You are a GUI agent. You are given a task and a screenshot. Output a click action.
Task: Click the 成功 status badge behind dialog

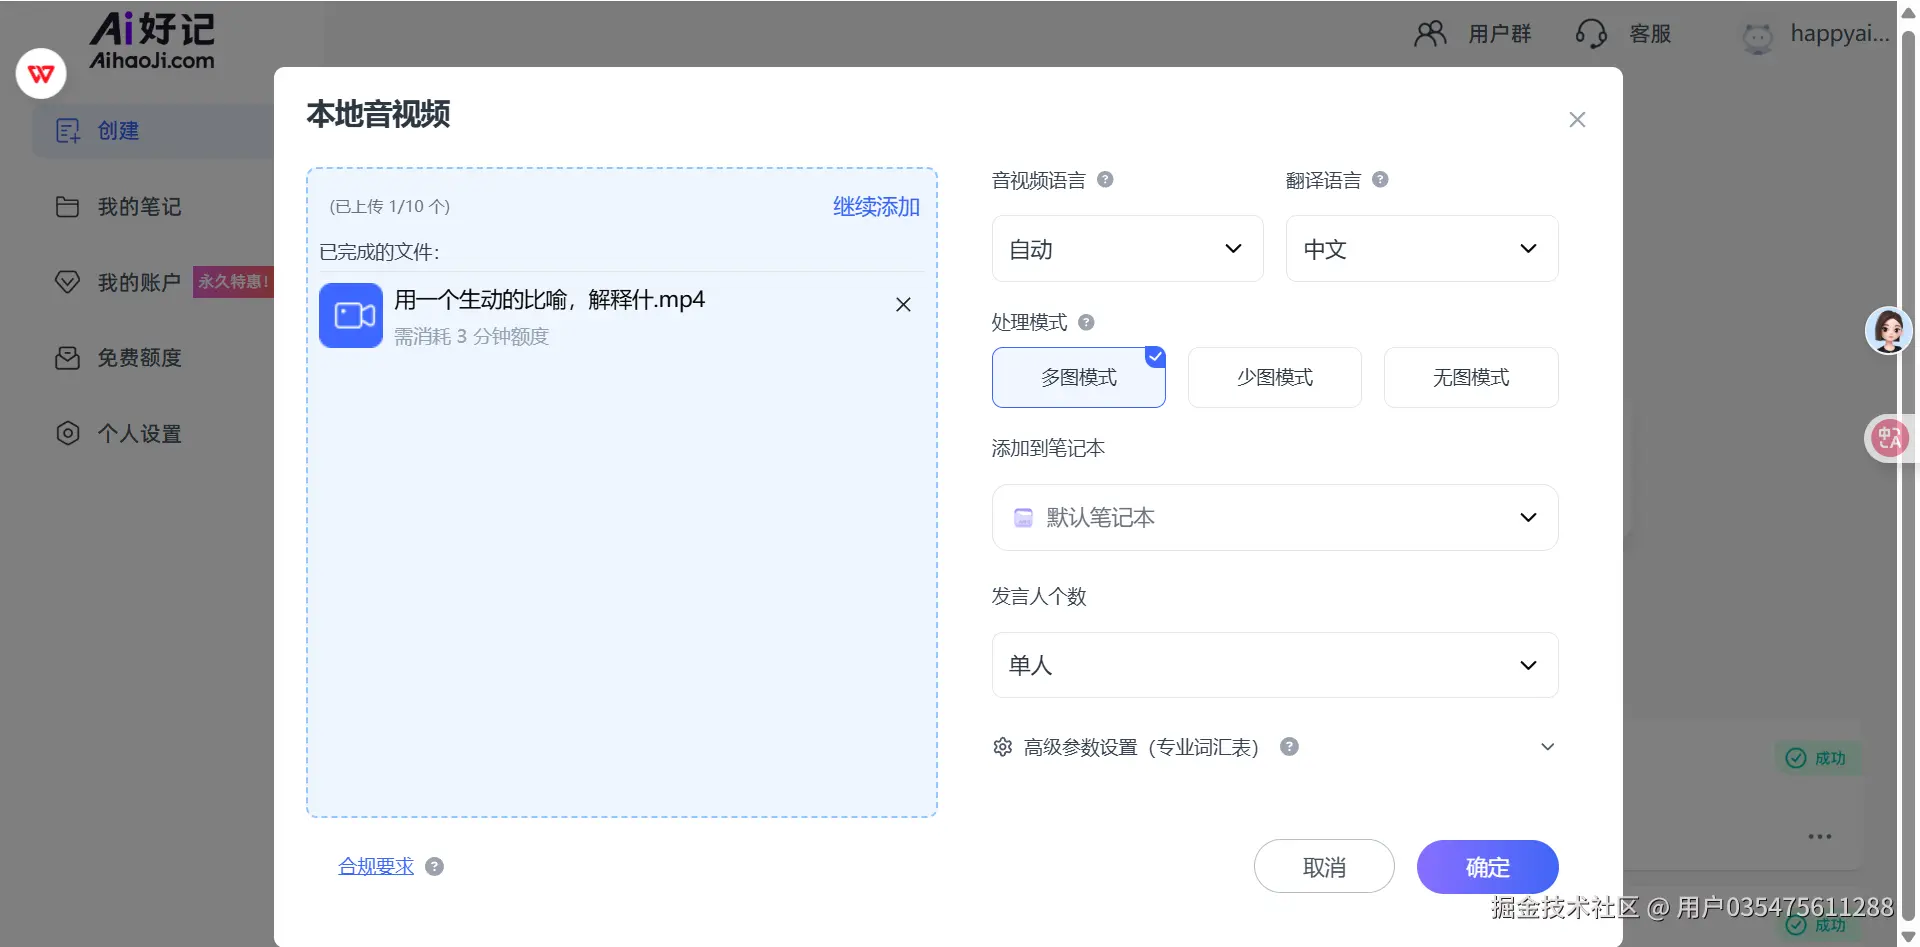click(x=1817, y=758)
